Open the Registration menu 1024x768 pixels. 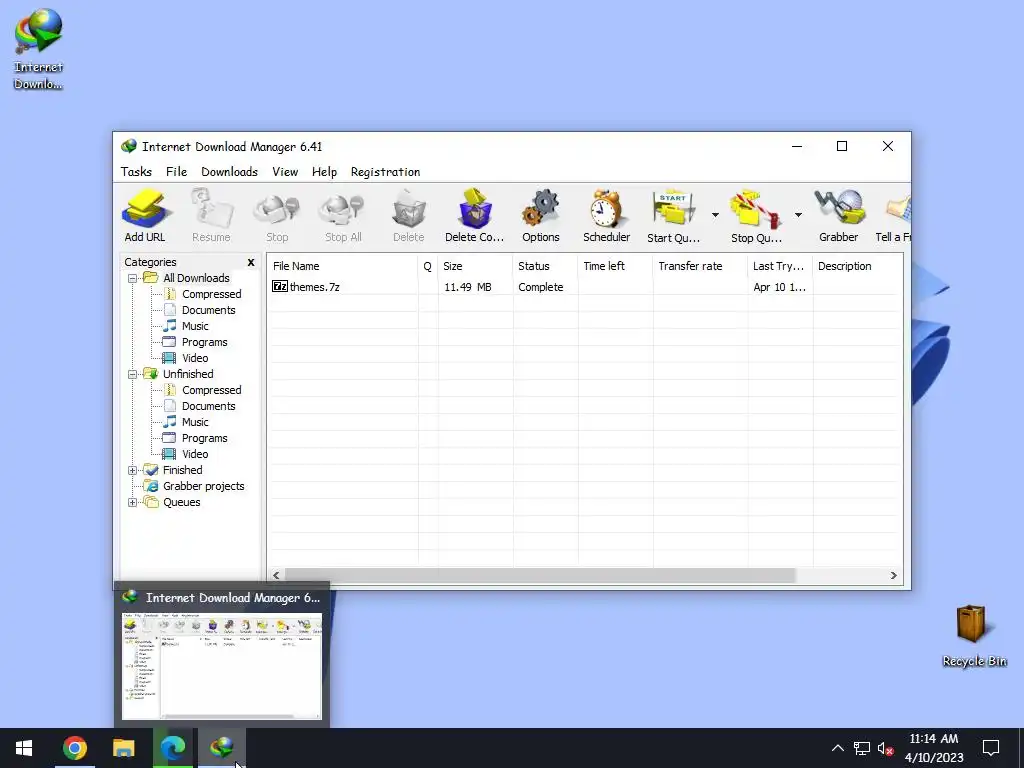coord(385,172)
